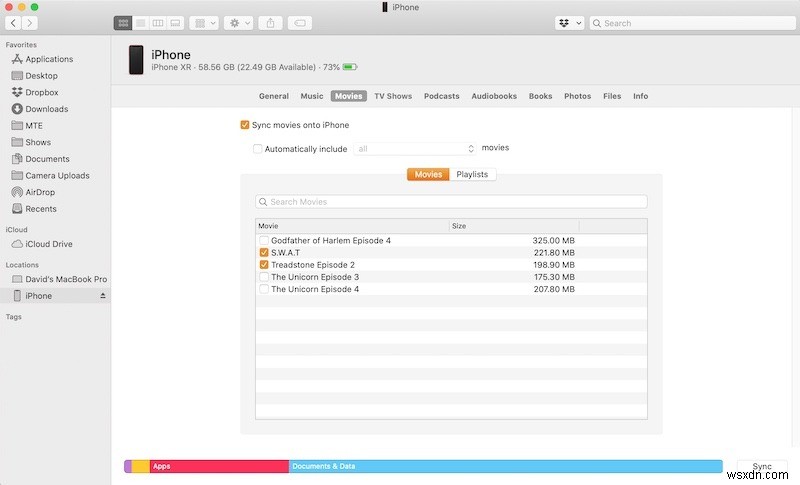Open Camera Uploads in the sidebar
The width and height of the screenshot is (800, 485).
[57, 175]
